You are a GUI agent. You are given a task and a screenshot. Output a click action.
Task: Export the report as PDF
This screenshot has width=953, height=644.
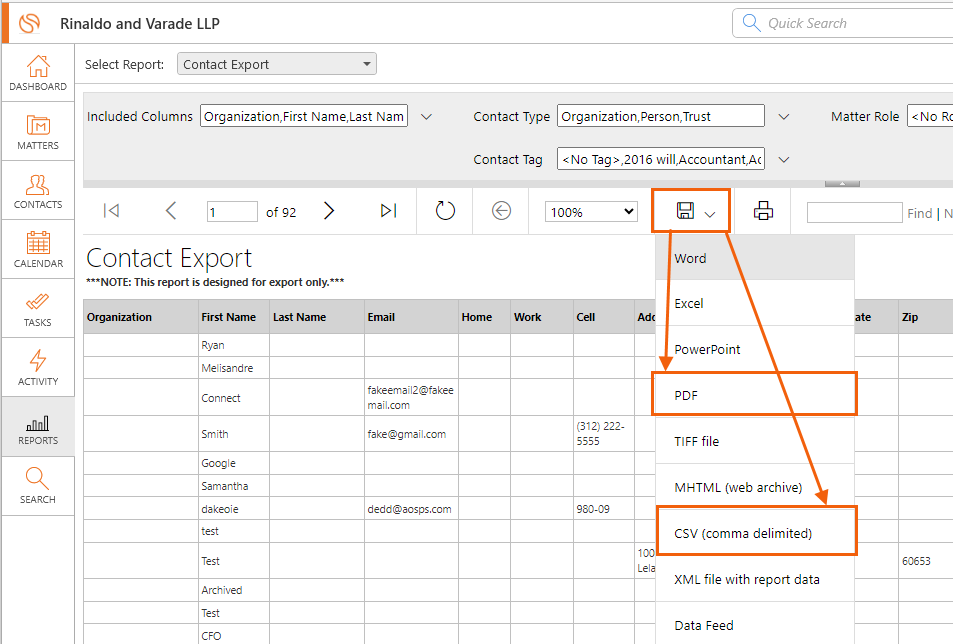(x=755, y=395)
